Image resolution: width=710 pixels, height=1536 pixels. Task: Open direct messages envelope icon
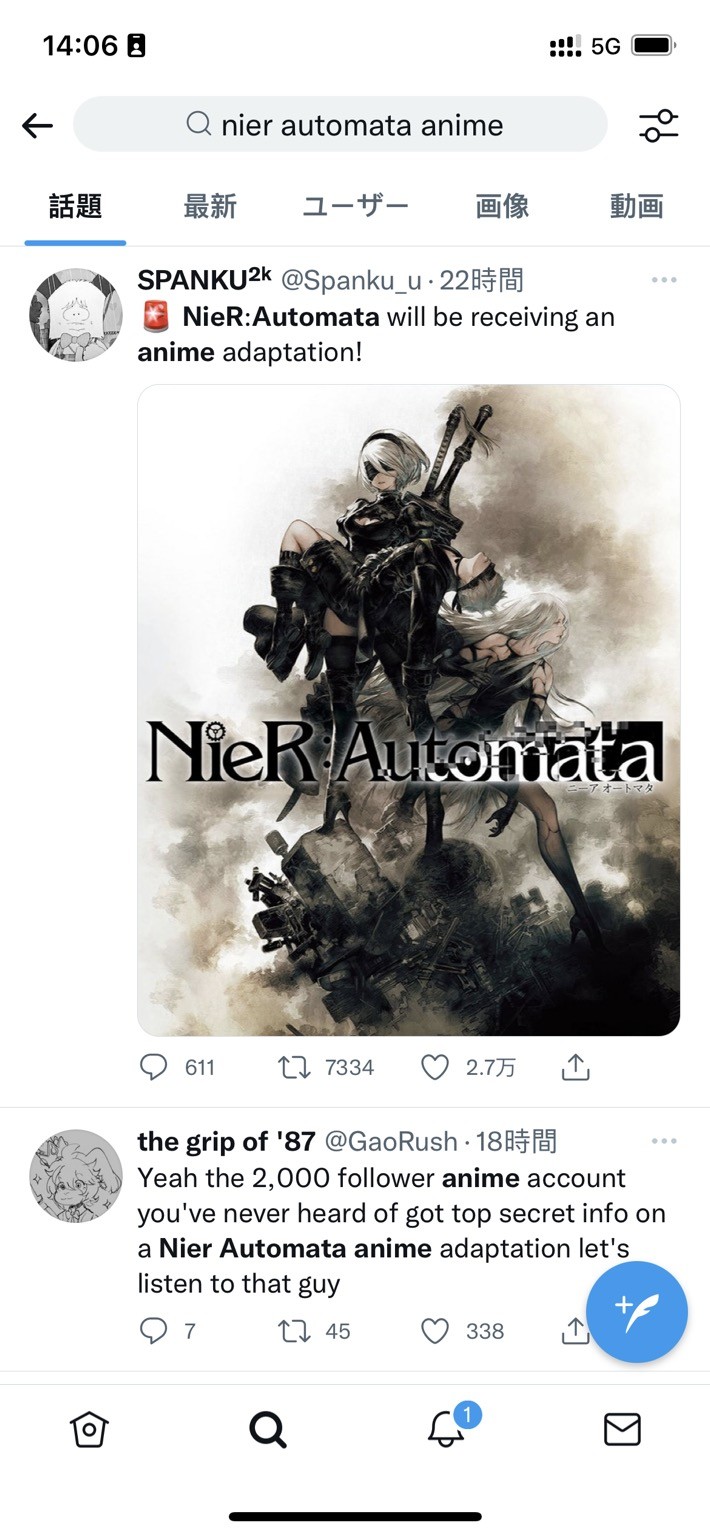pos(622,1430)
